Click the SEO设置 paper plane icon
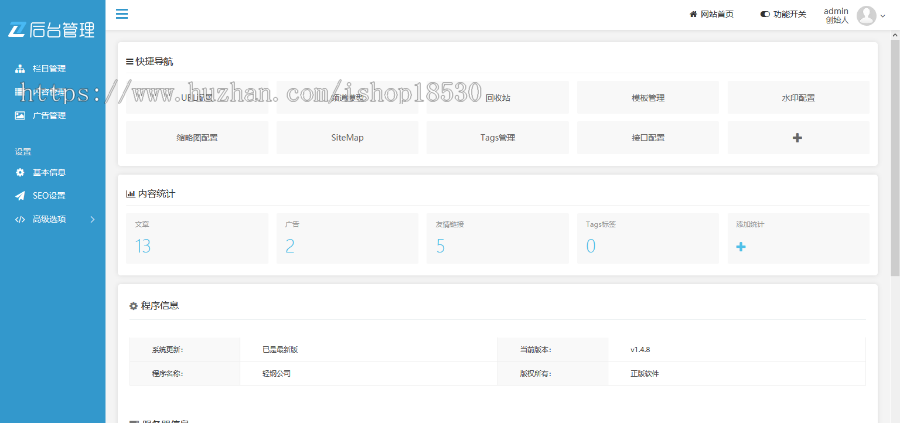 coord(20,196)
